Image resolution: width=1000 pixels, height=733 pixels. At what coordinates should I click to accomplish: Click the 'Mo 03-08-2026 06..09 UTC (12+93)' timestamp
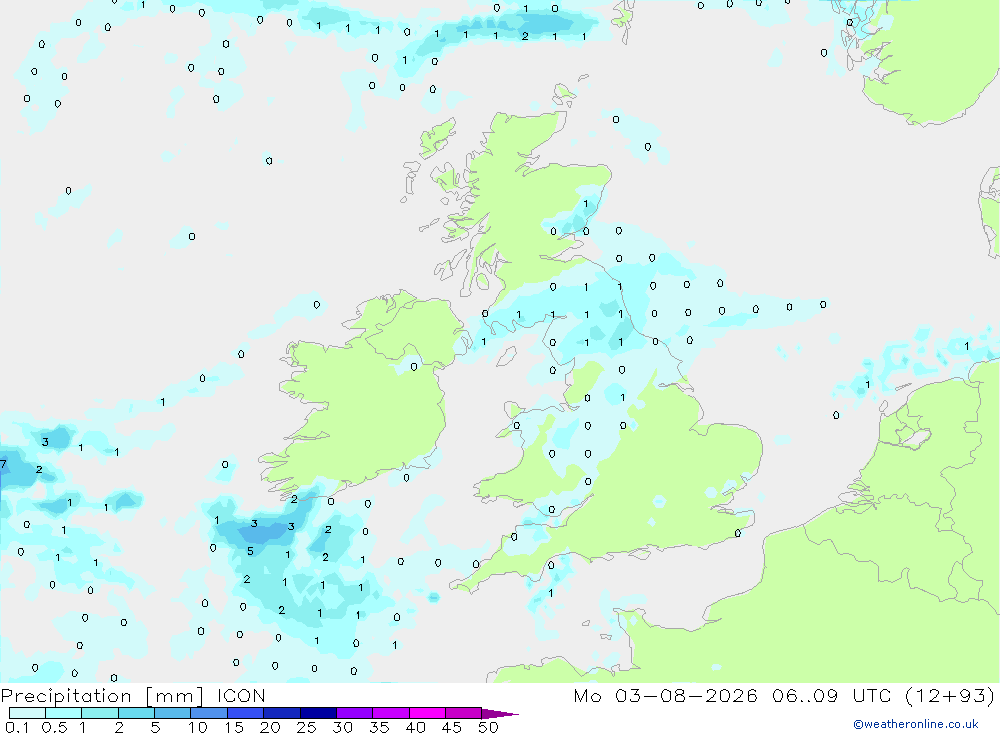click(784, 696)
